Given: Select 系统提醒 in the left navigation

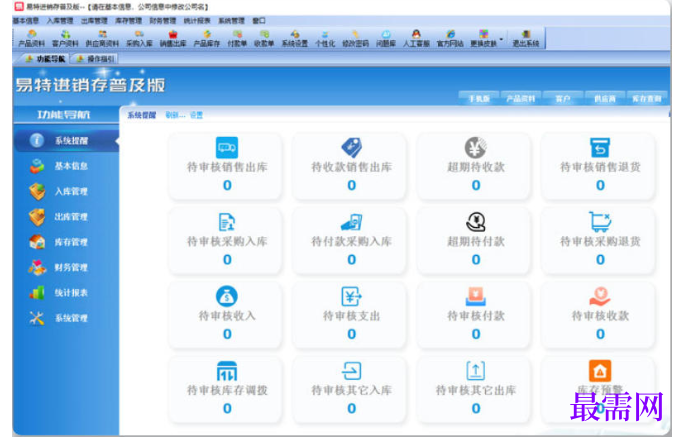Looking at the screenshot, I should tap(67, 140).
